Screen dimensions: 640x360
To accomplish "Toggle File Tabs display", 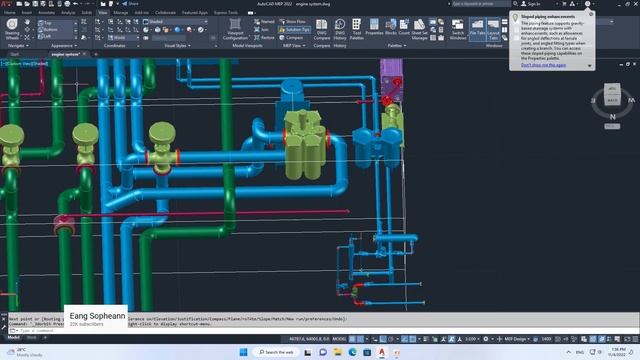I will tap(477, 29).
